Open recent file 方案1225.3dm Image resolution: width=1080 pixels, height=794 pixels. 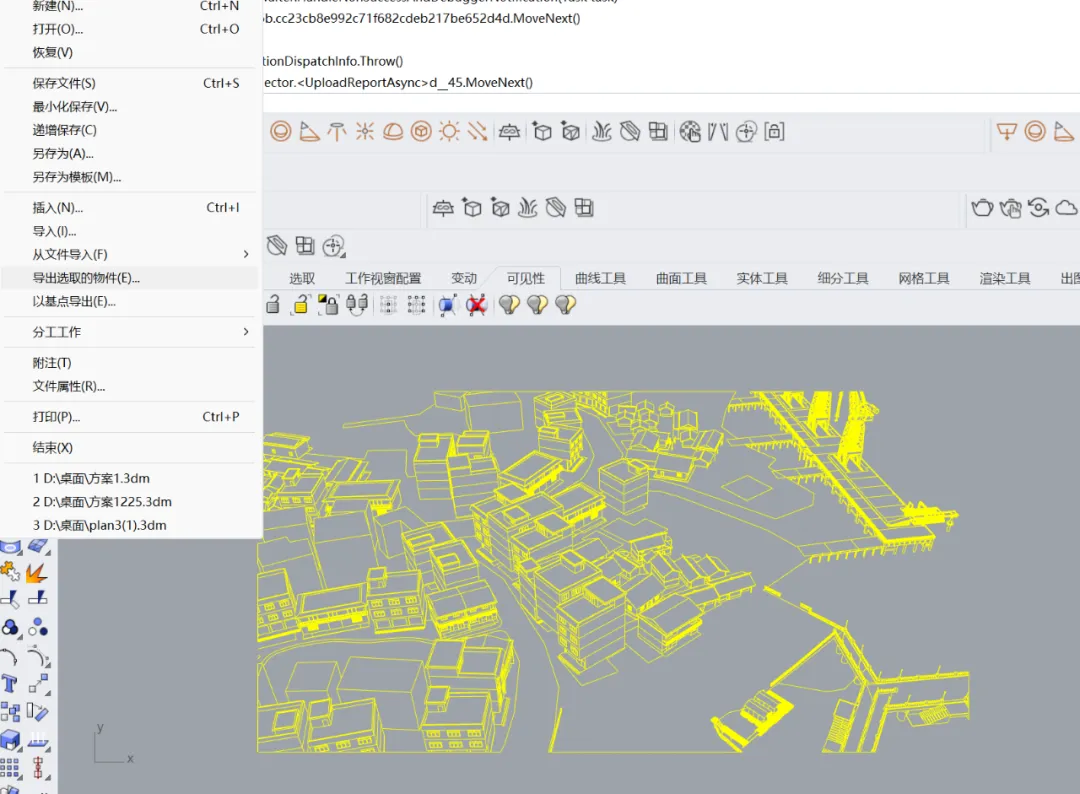tap(103, 502)
